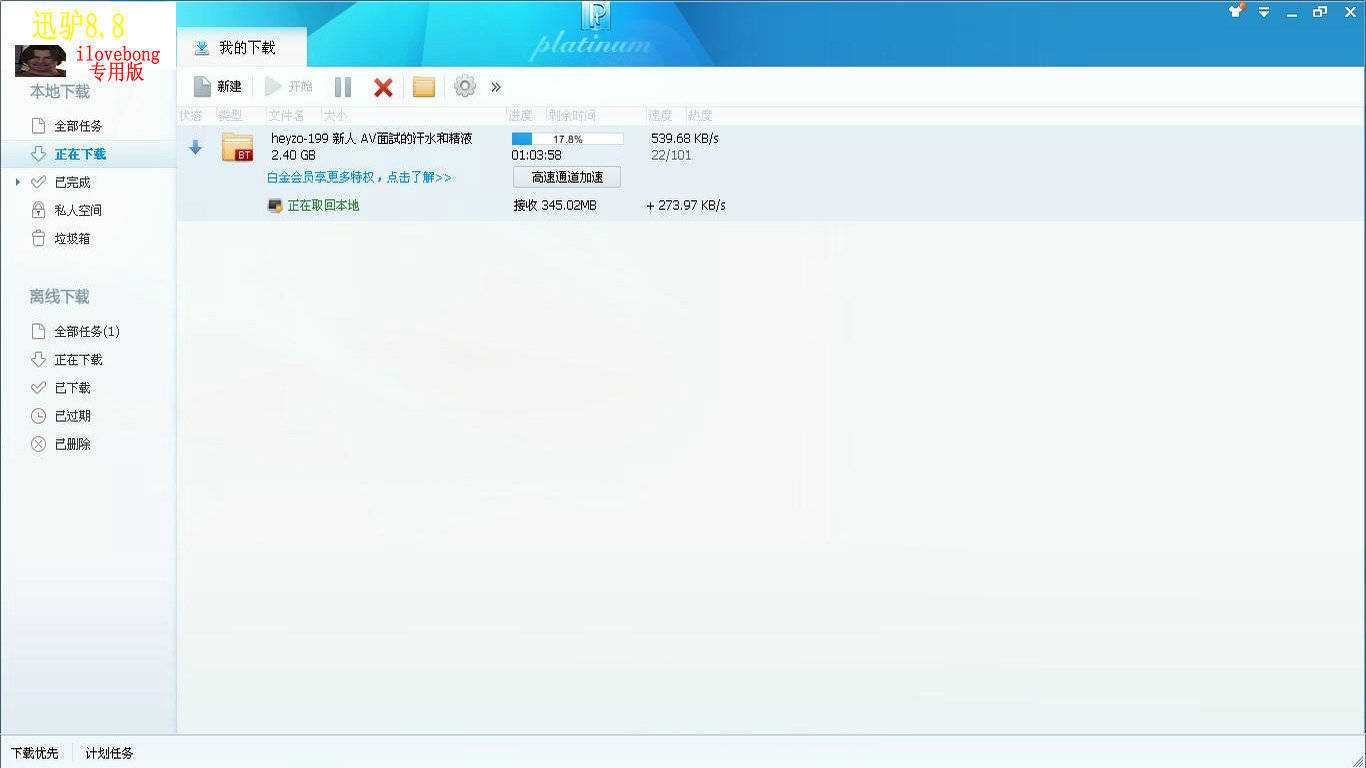Select 全部任务 under 本地下载
1366x768 pixels.
tap(78, 126)
